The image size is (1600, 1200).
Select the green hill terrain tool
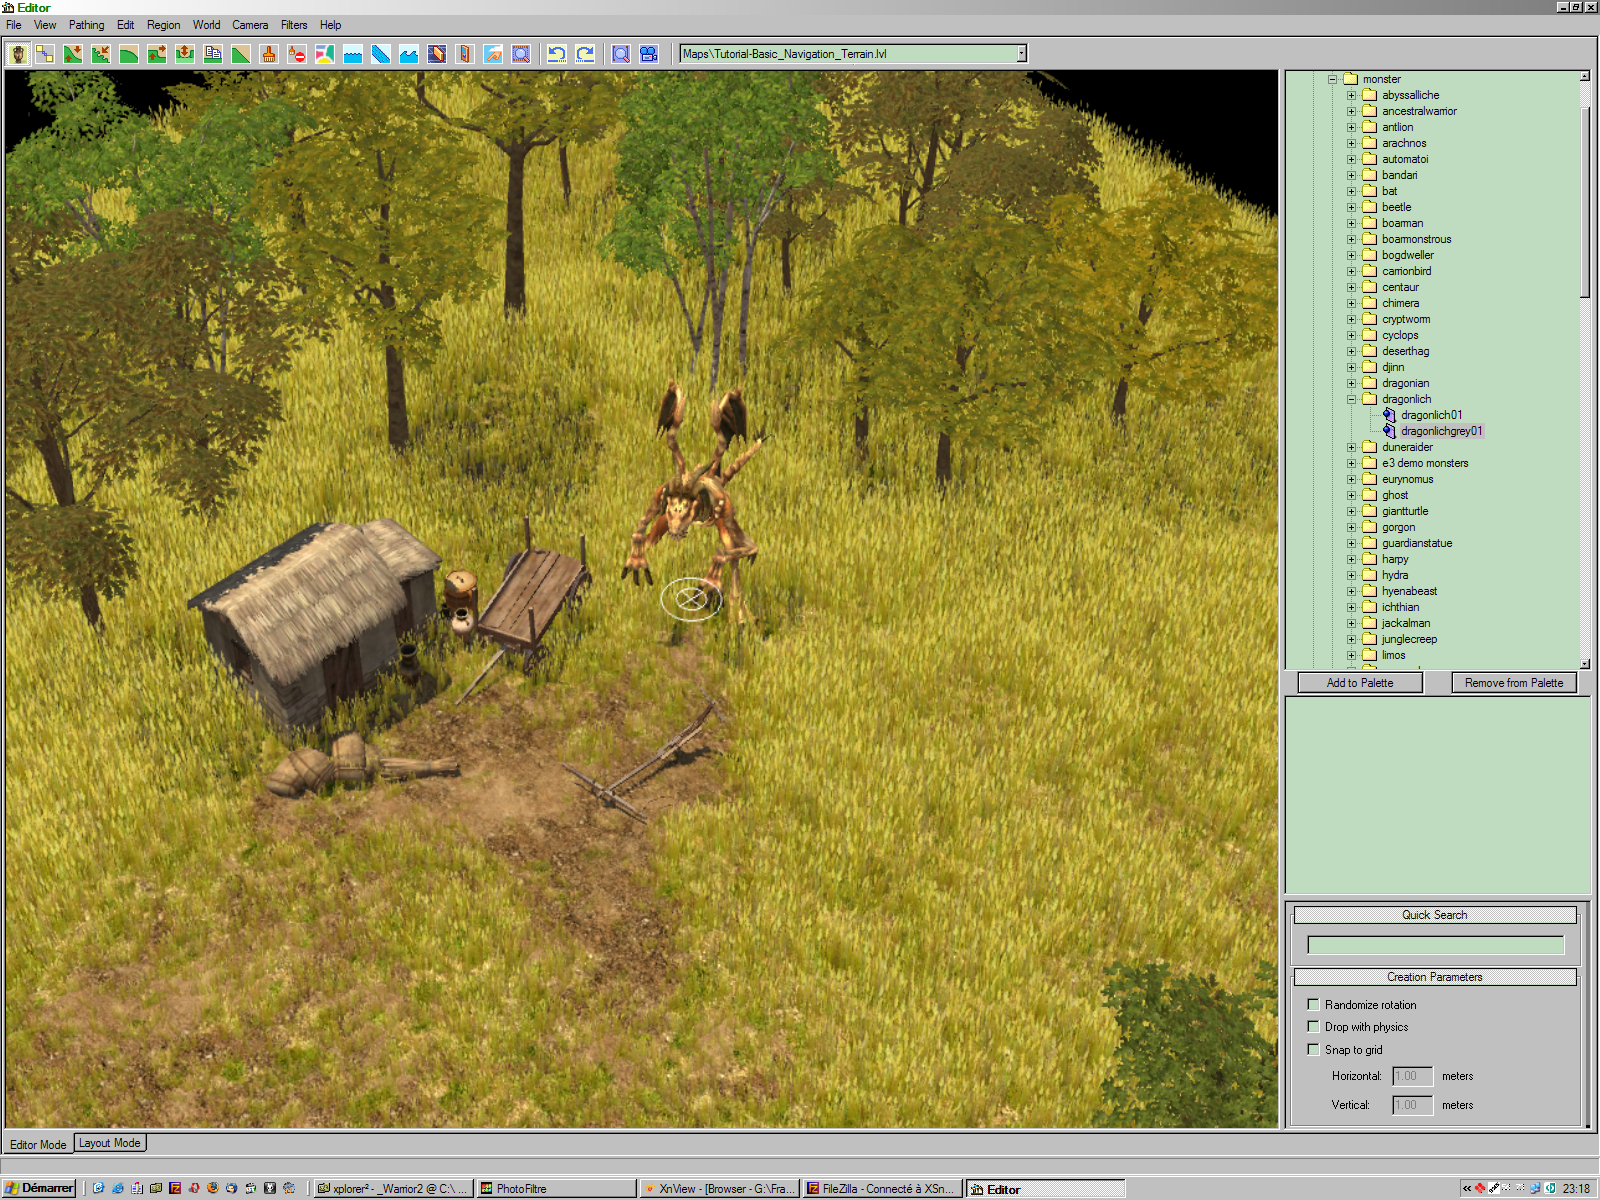click(x=129, y=54)
